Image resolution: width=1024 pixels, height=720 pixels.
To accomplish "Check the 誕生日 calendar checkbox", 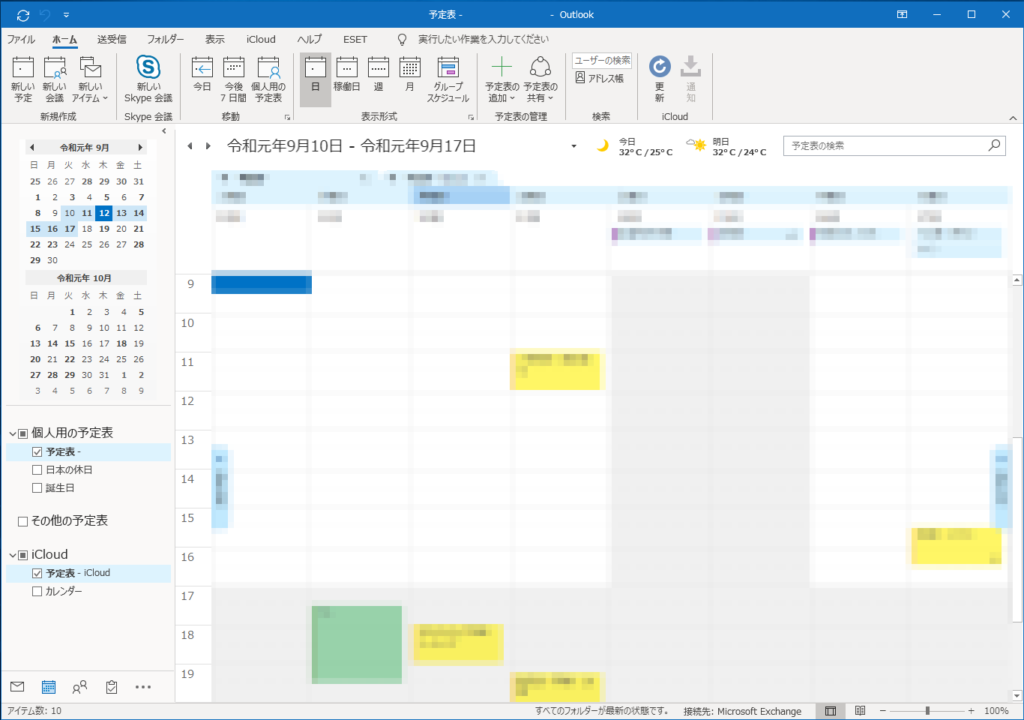I will click(x=37, y=488).
